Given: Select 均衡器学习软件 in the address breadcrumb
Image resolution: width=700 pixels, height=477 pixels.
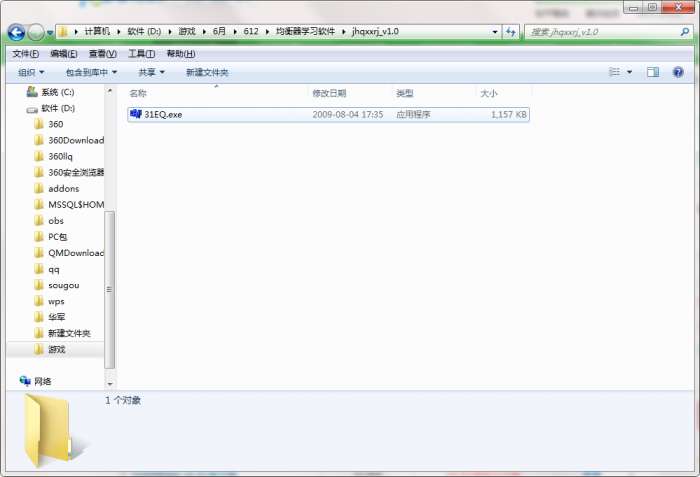Looking at the screenshot, I should pyautogui.click(x=305, y=31).
